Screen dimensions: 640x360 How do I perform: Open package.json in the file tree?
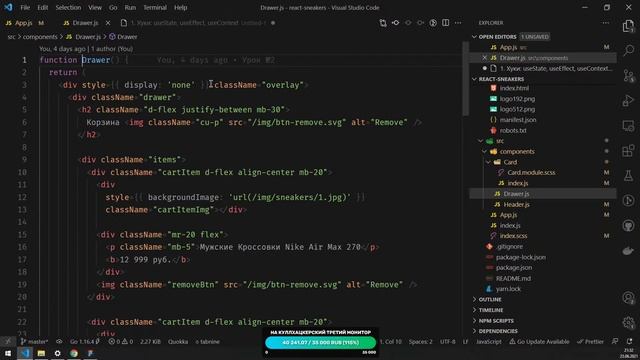point(513,268)
